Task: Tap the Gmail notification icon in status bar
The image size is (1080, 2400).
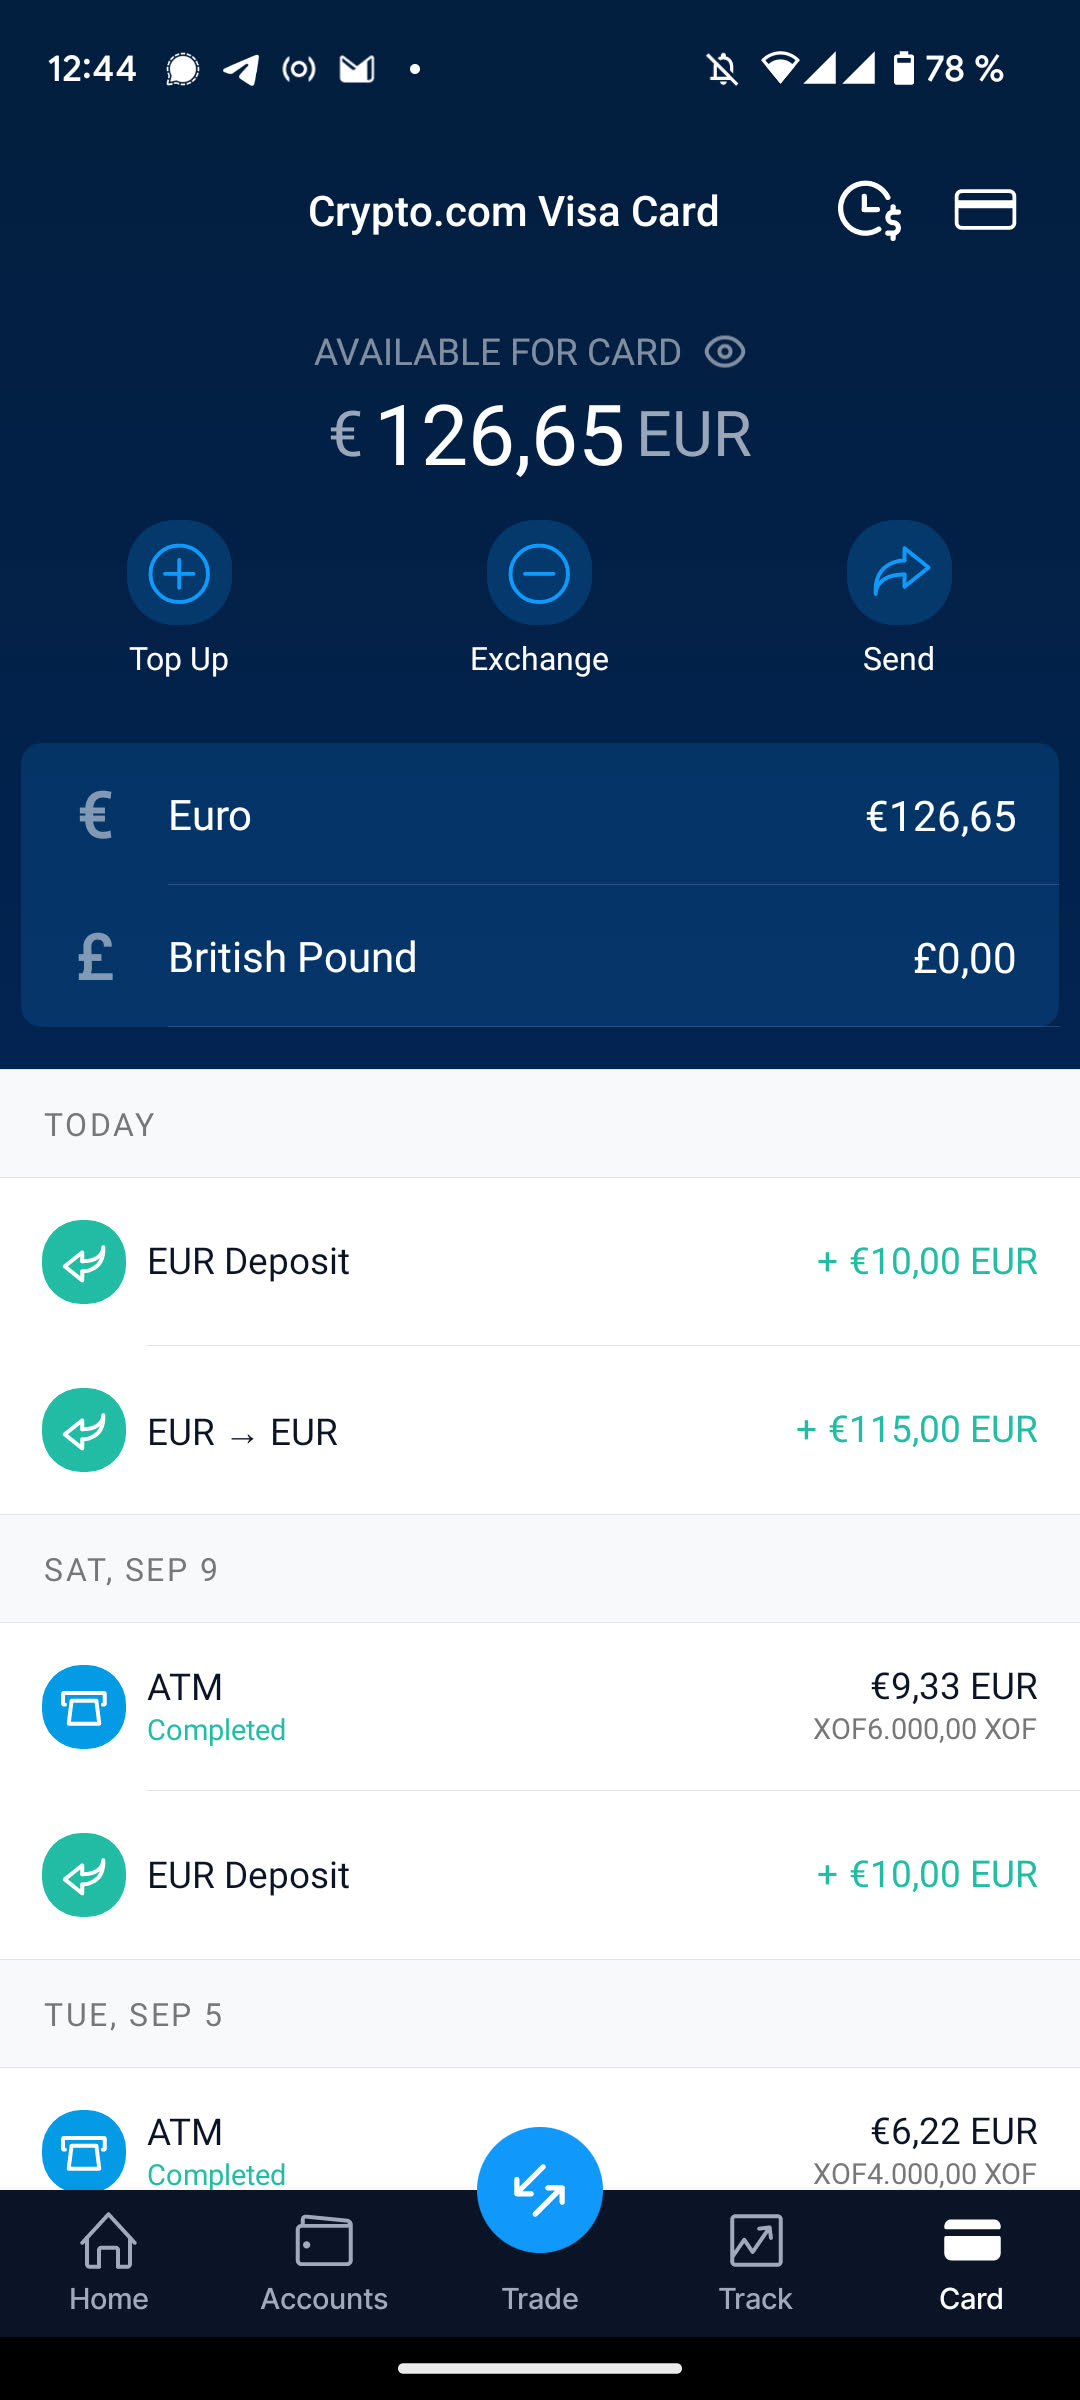Action: point(357,69)
